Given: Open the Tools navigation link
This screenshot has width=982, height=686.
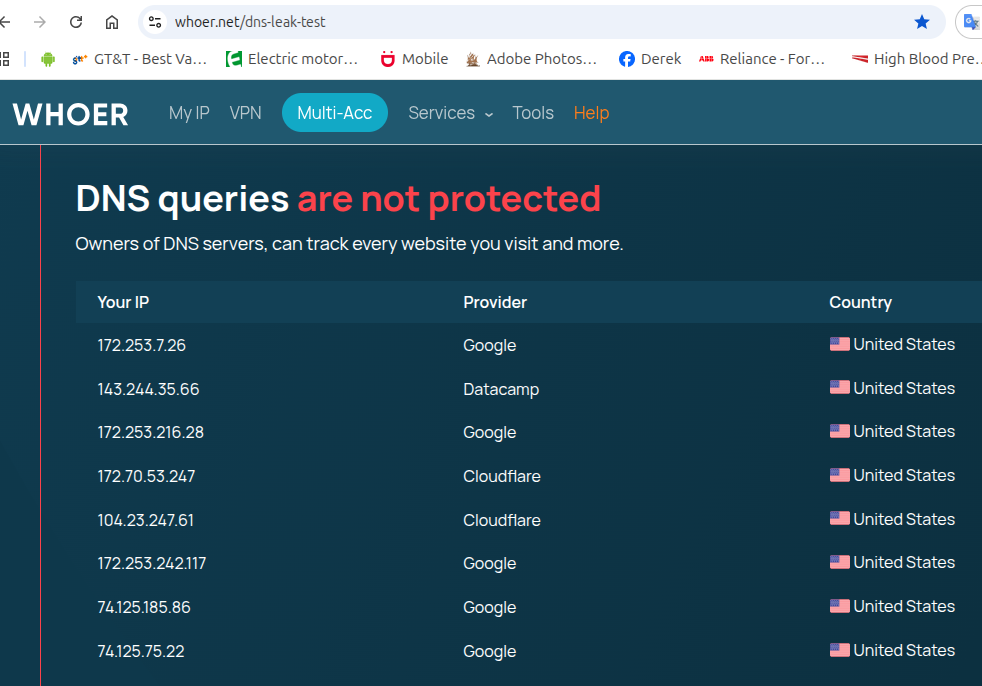Looking at the screenshot, I should click(533, 113).
